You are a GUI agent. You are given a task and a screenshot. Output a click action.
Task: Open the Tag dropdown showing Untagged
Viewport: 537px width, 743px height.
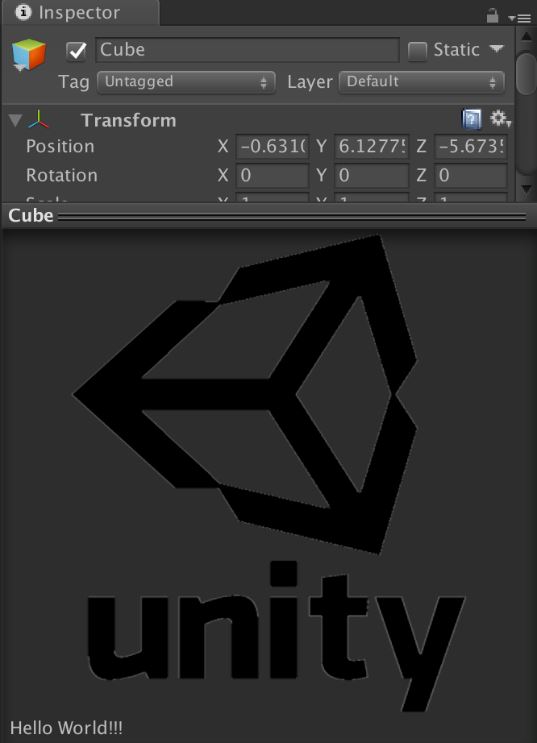tap(186, 82)
